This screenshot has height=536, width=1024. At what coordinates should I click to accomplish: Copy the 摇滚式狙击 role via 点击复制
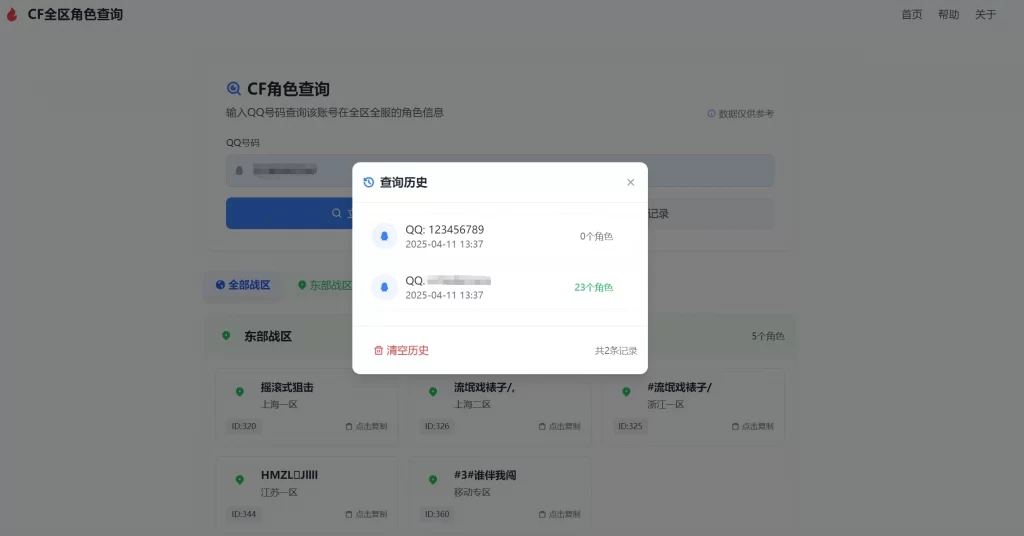[x=366, y=426]
